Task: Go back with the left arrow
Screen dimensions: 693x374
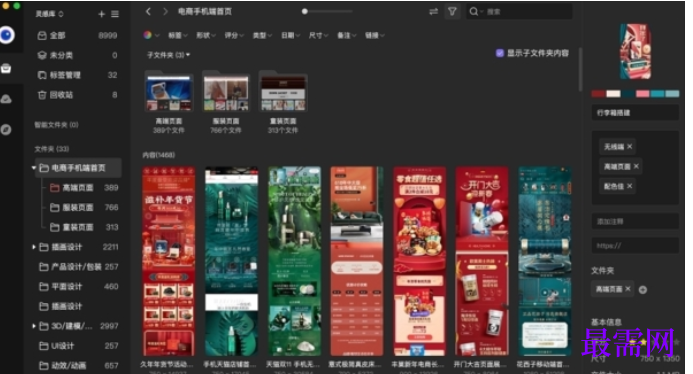Action: pos(148,11)
